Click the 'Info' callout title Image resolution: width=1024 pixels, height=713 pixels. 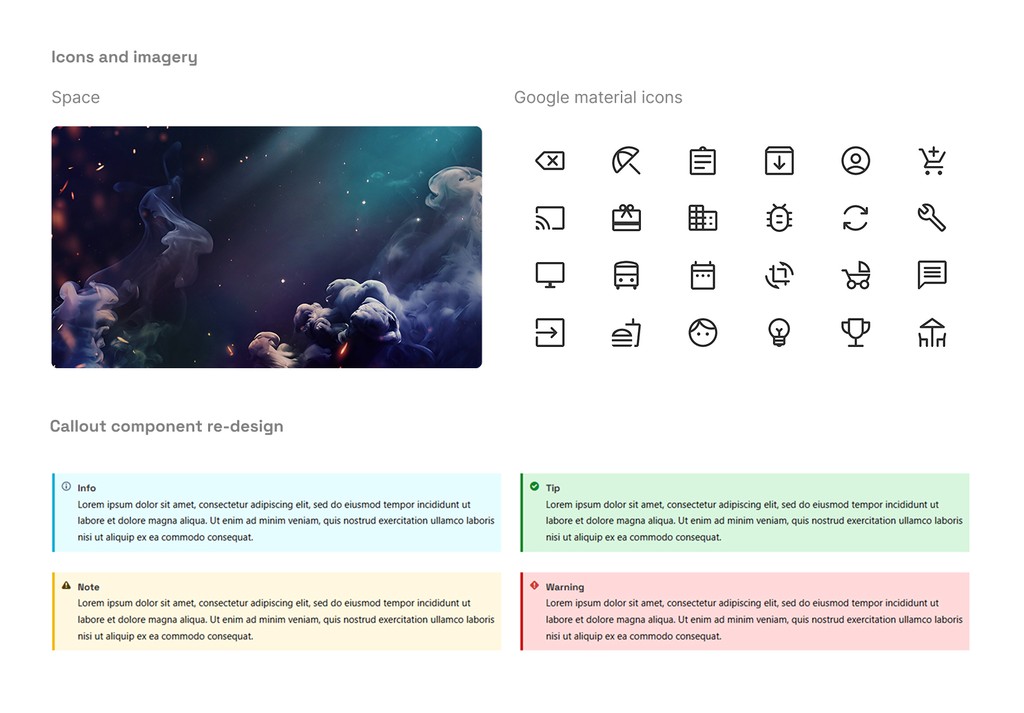pyautogui.click(x=87, y=488)
